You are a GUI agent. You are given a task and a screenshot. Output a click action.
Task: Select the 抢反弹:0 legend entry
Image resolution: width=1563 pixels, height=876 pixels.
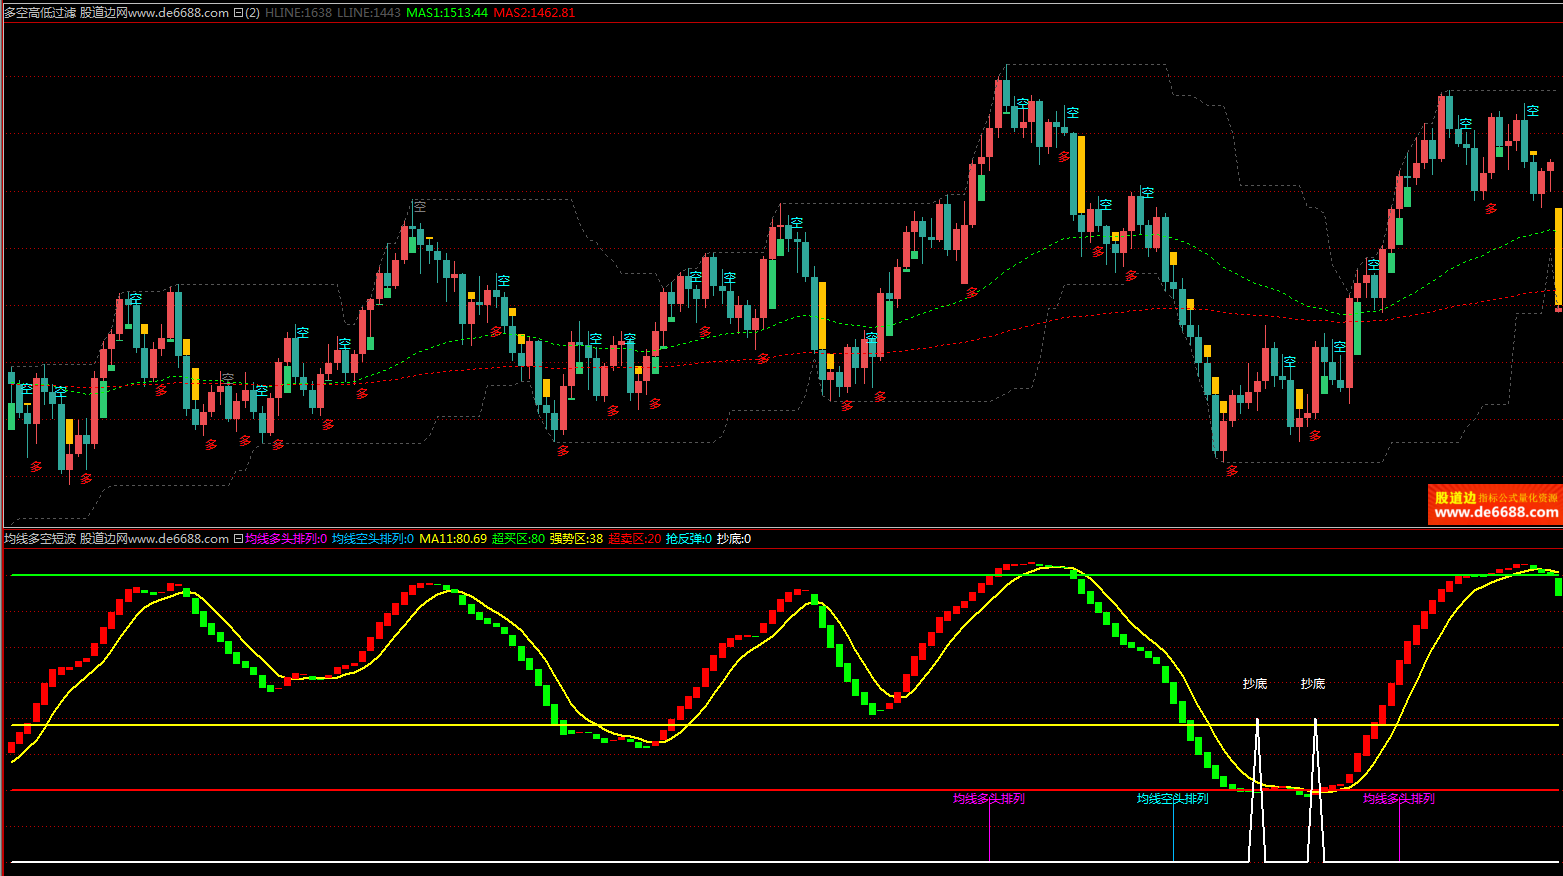pyautogui.click(x=689, y=539)
